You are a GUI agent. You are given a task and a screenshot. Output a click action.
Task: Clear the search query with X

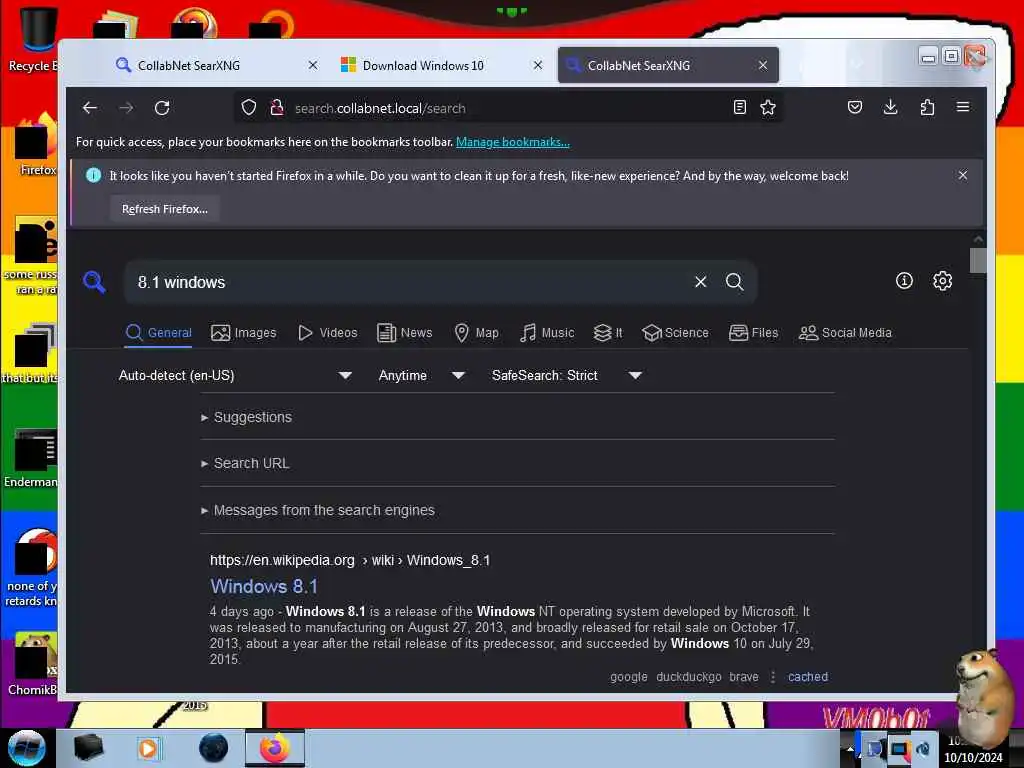pyautogui.click(x=701, y=281)
